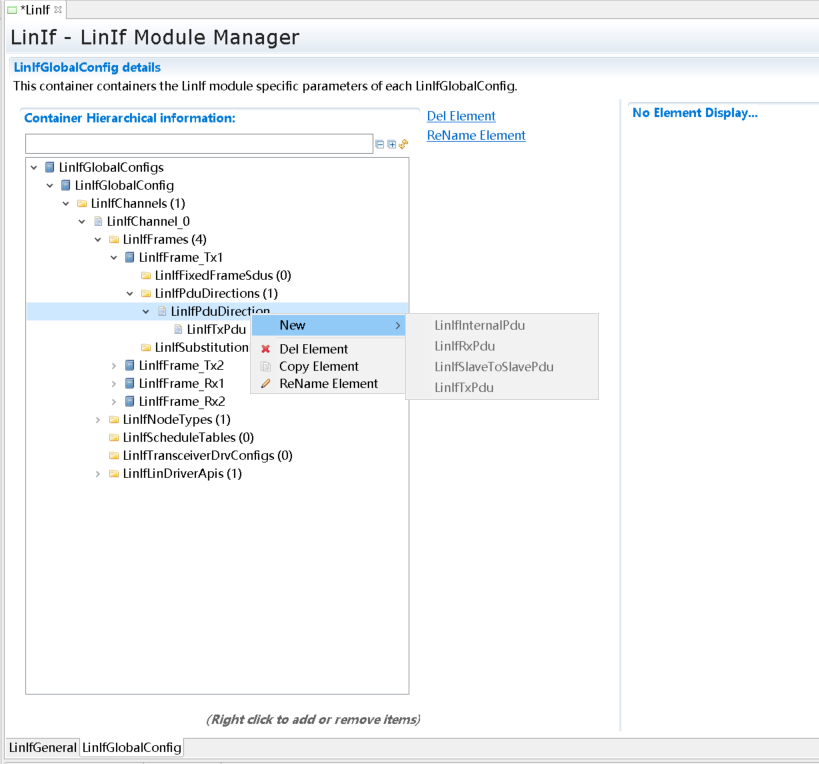819x764 pixels.
Task: Collapse the LinIfFrames folder
Action: [x=98, y=239]
